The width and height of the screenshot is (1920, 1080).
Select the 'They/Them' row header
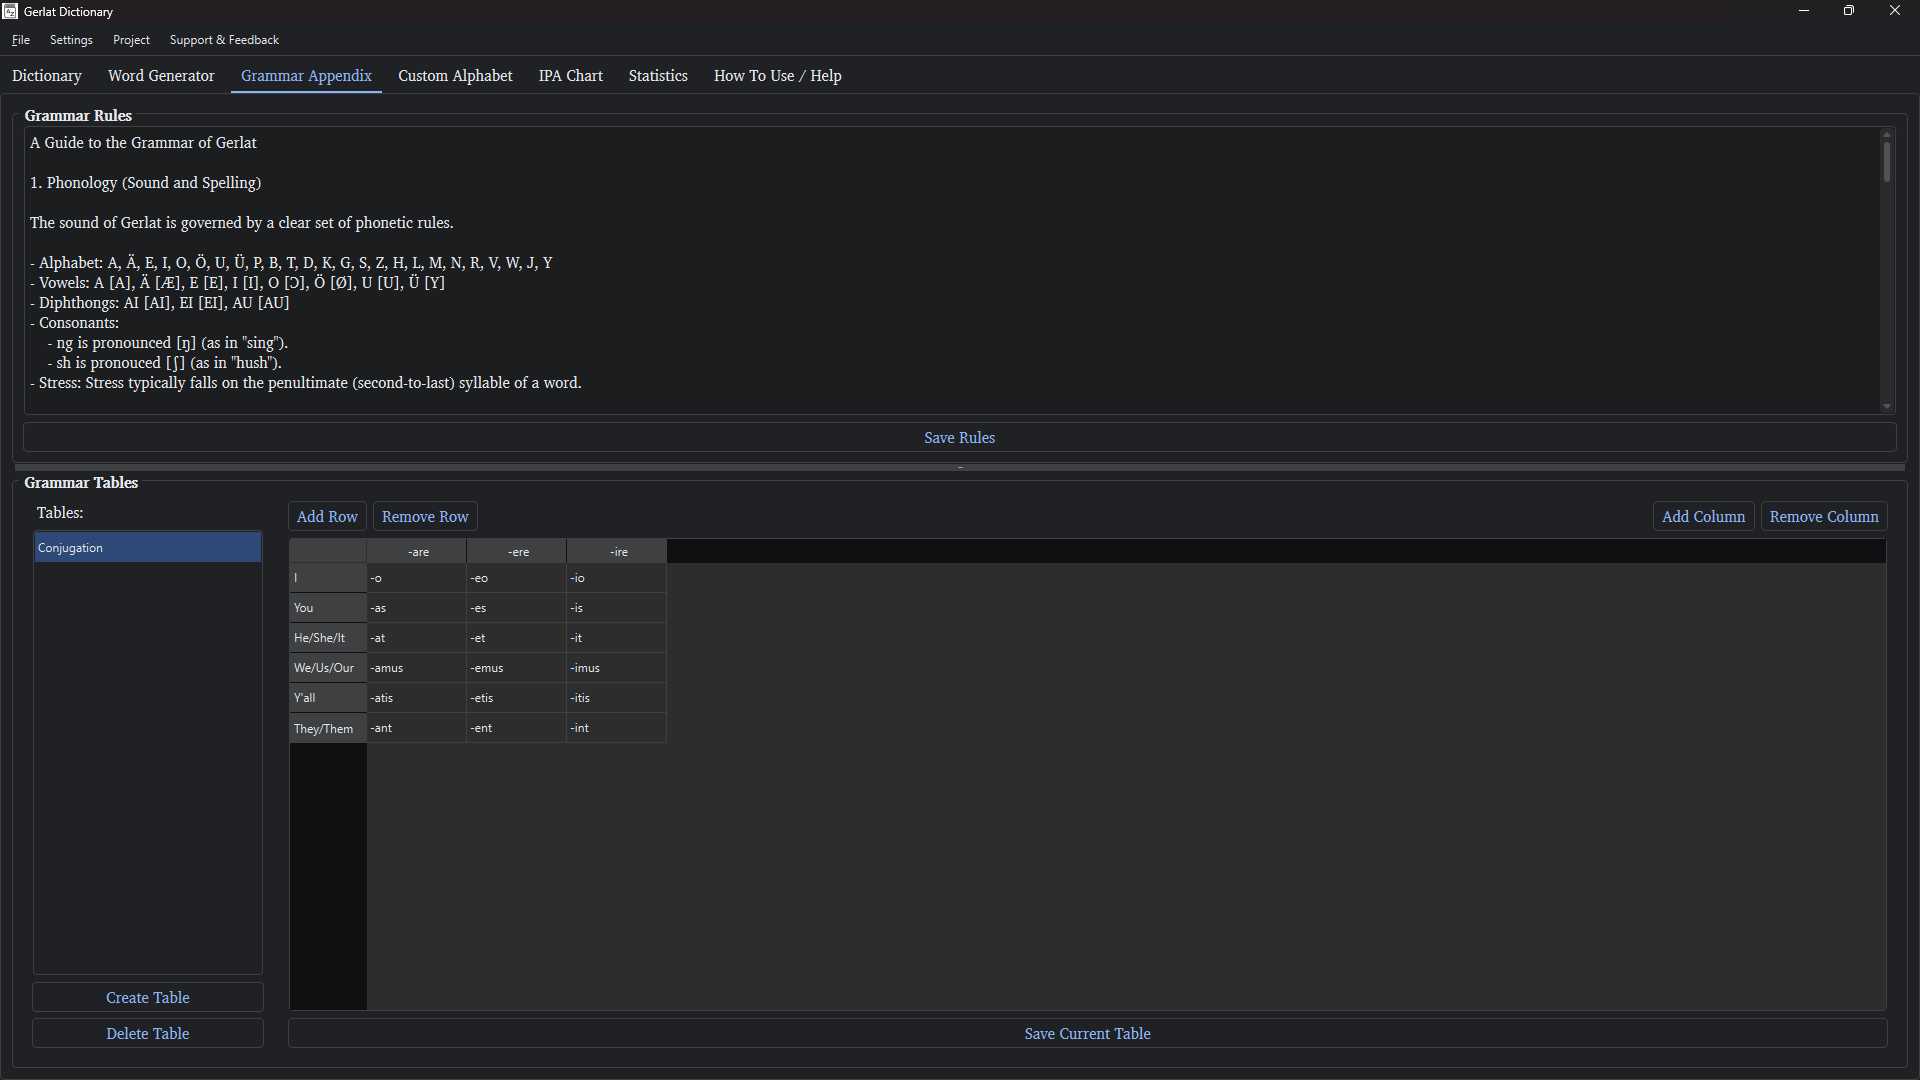pyautogui.click(x=328, y=728)
